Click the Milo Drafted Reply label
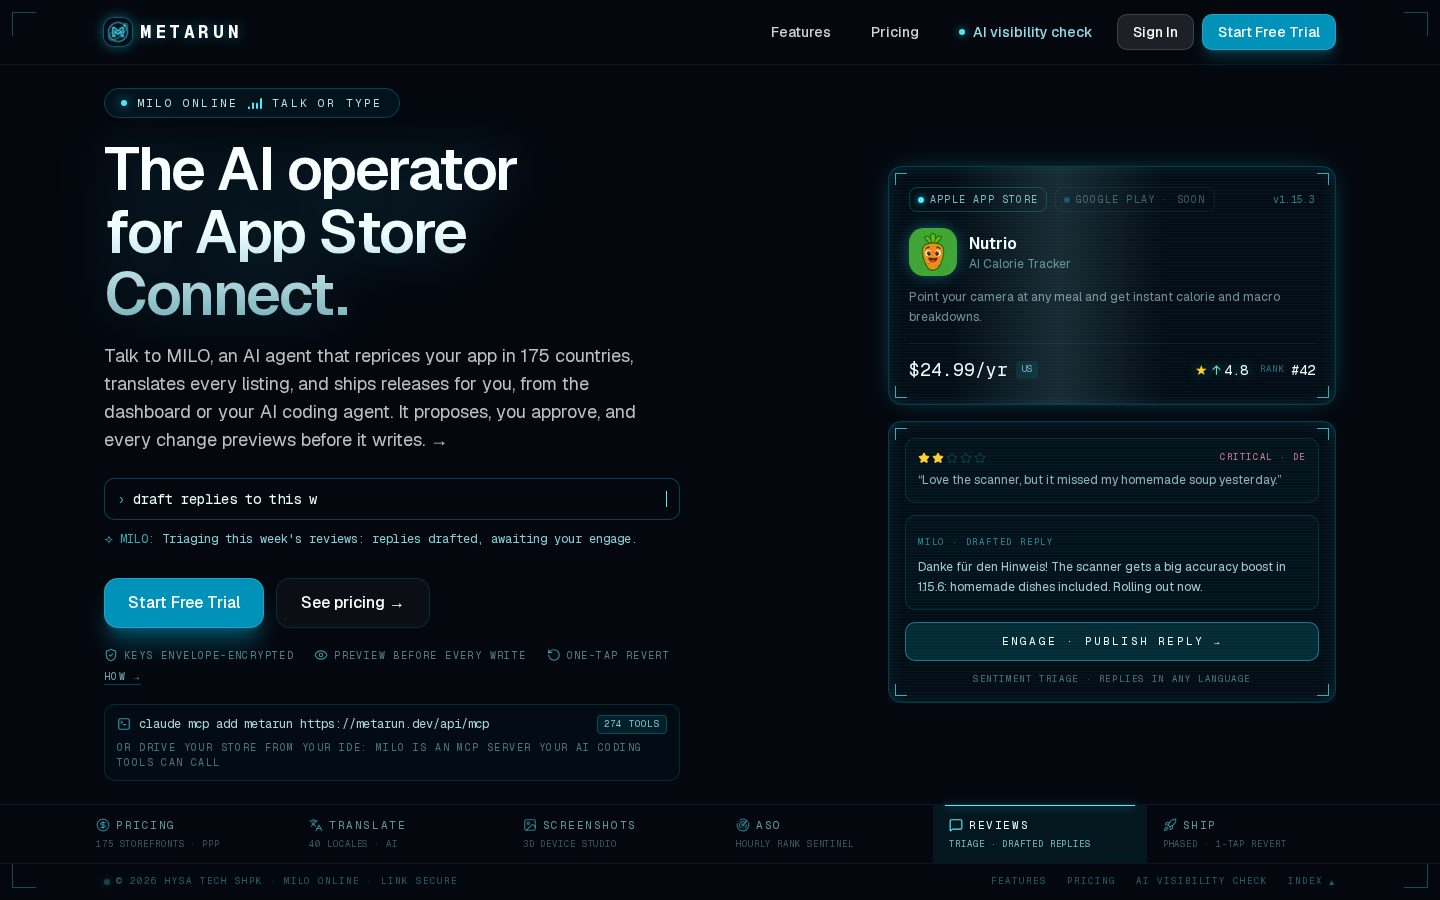The width and height of the screenshot is (1440, 900). click(985, 542)
